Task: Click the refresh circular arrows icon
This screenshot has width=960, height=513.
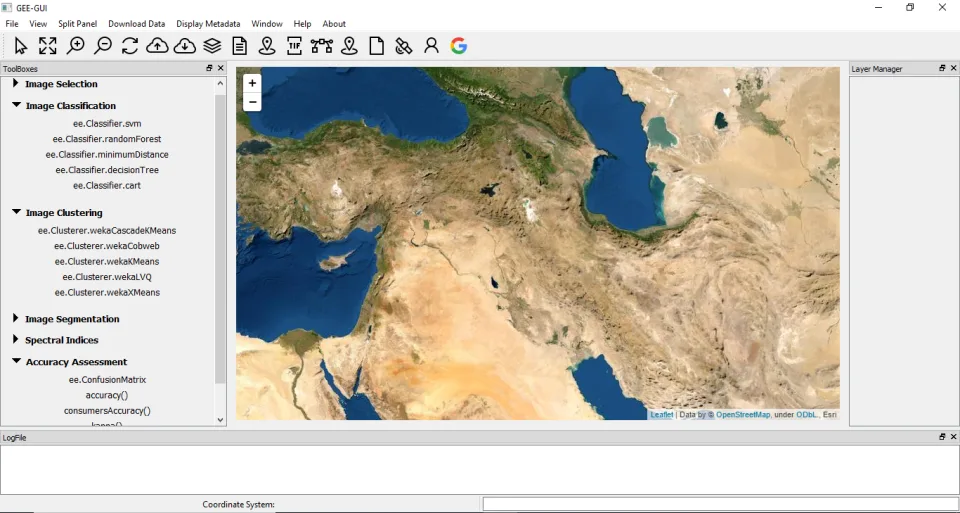Action: pos(130,46)
